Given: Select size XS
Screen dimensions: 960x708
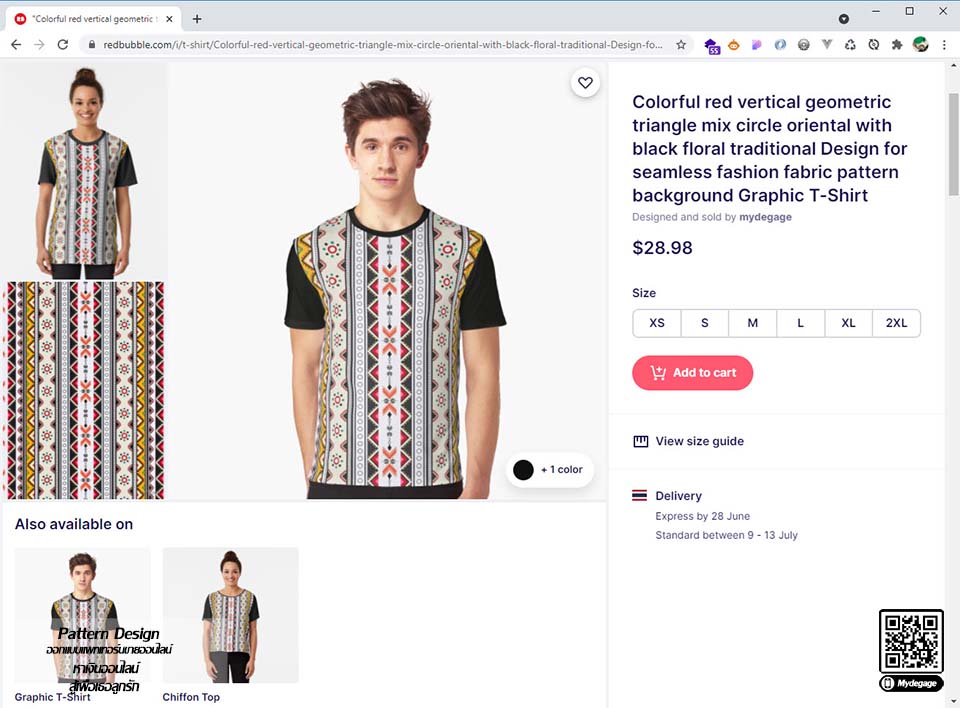Looking at the screenshot, I should pos(657,323).
